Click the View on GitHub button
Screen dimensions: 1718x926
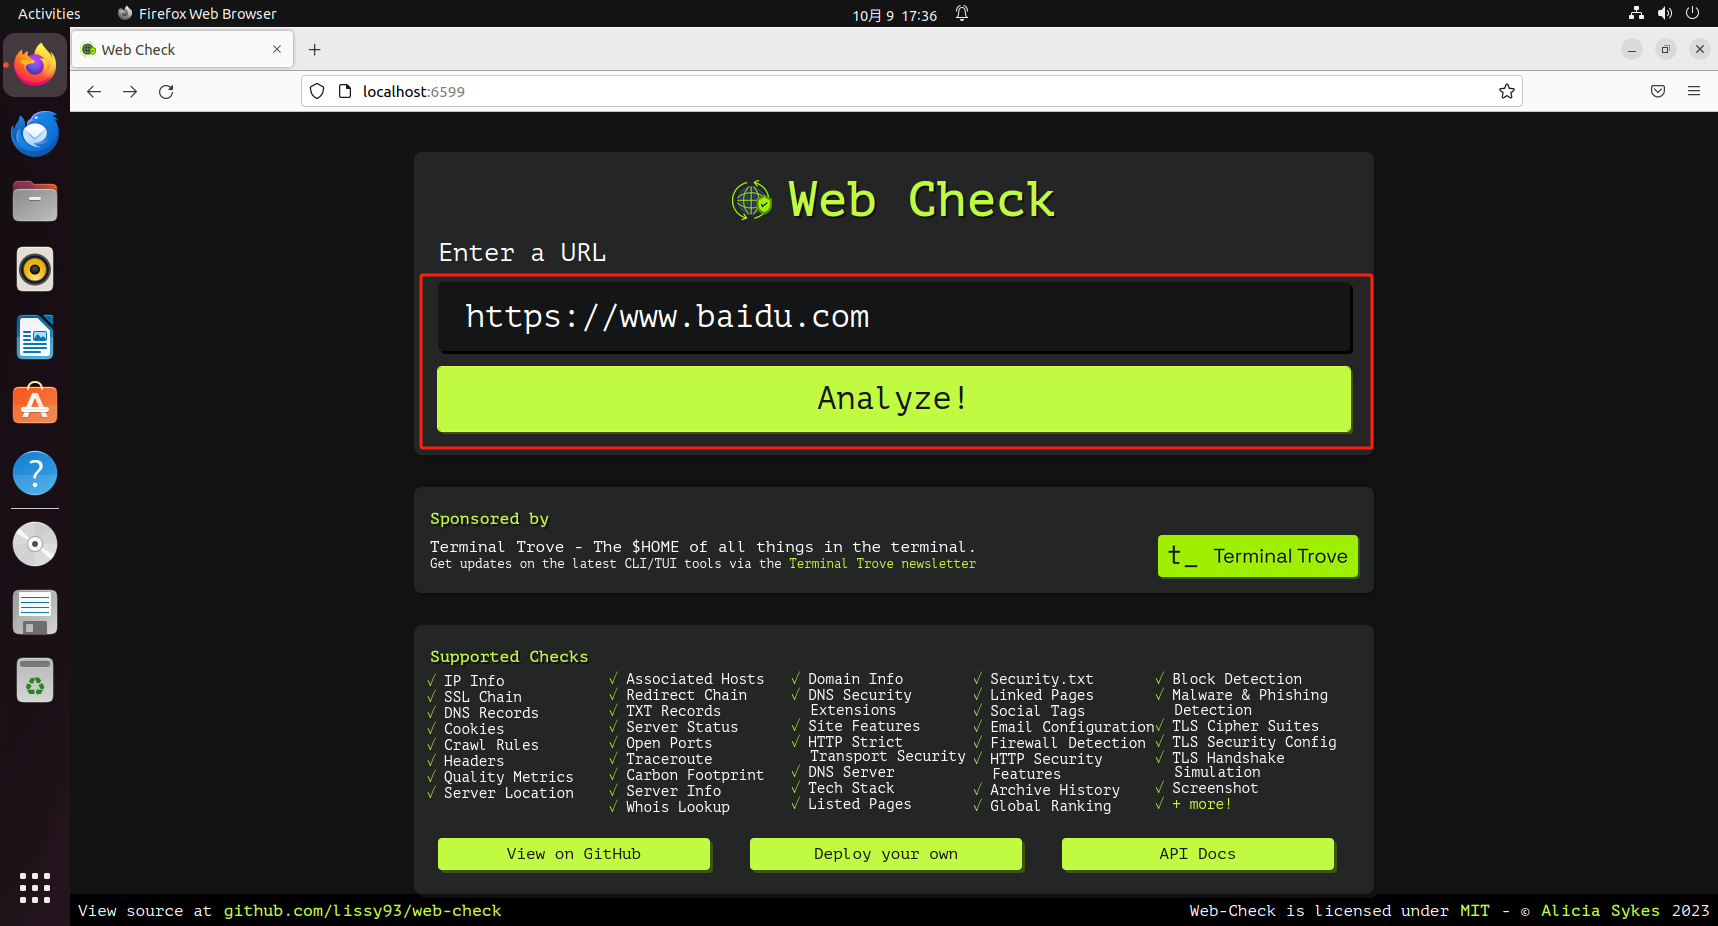[x=574, y=854]
